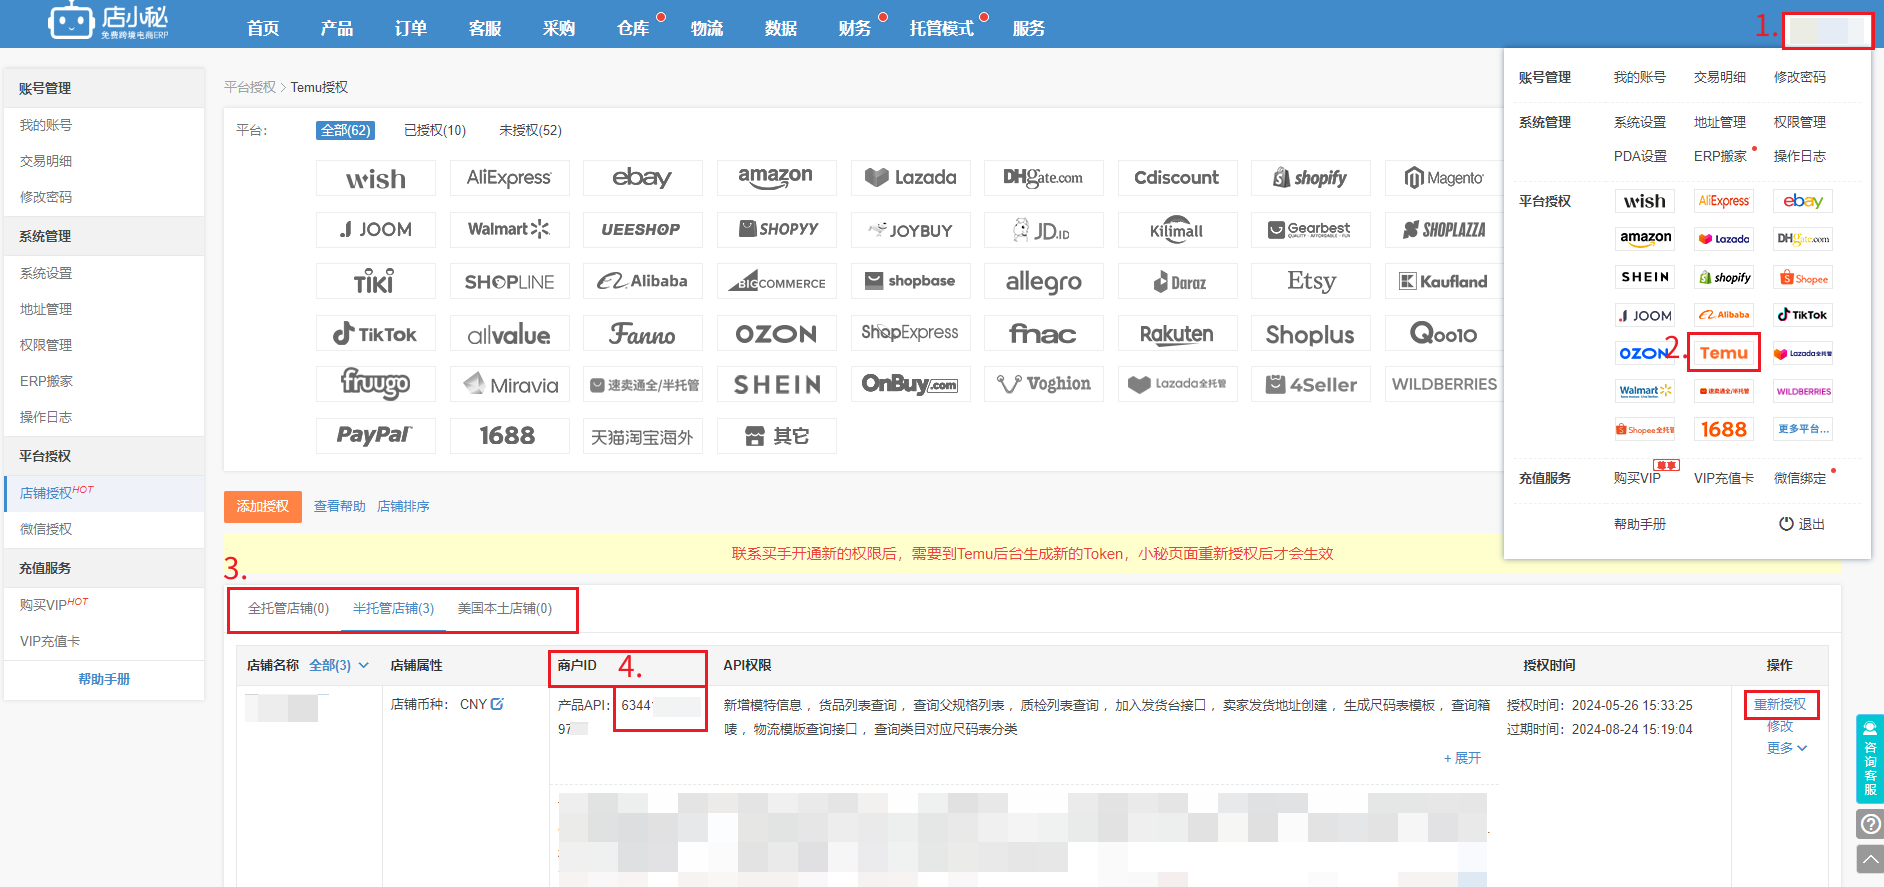Open the 财务 top menu
1884x887 pixels.
[x=855, y=28]
